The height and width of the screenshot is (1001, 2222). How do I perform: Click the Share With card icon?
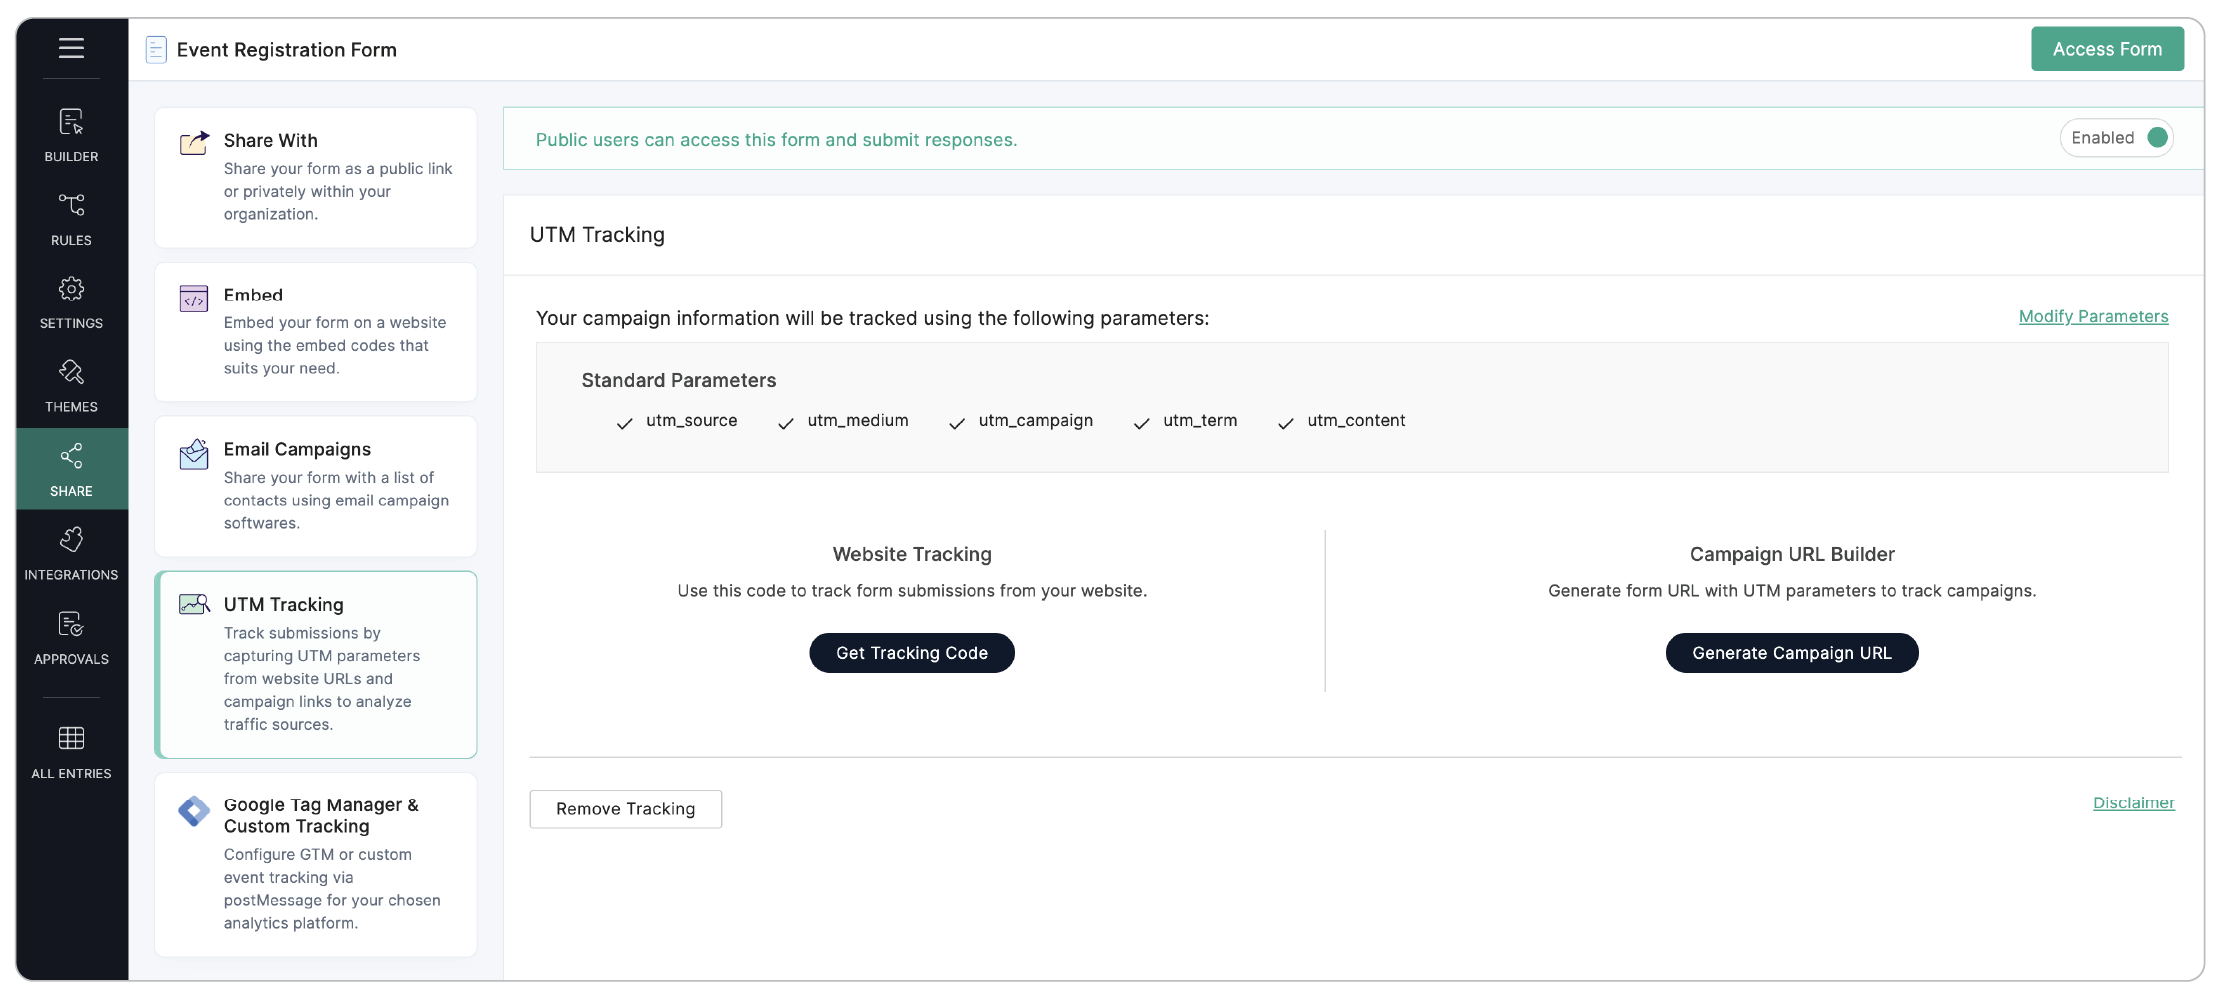click(194, 143)
